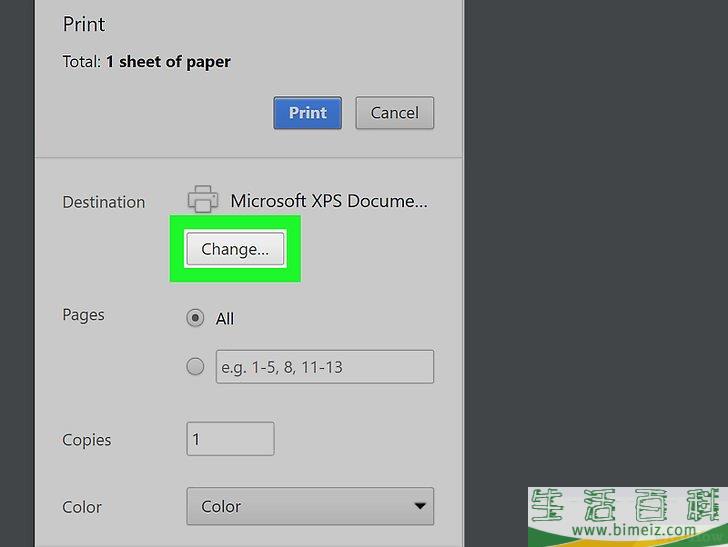Click the Destination label
728x547 pixels.
pos(104,202)
